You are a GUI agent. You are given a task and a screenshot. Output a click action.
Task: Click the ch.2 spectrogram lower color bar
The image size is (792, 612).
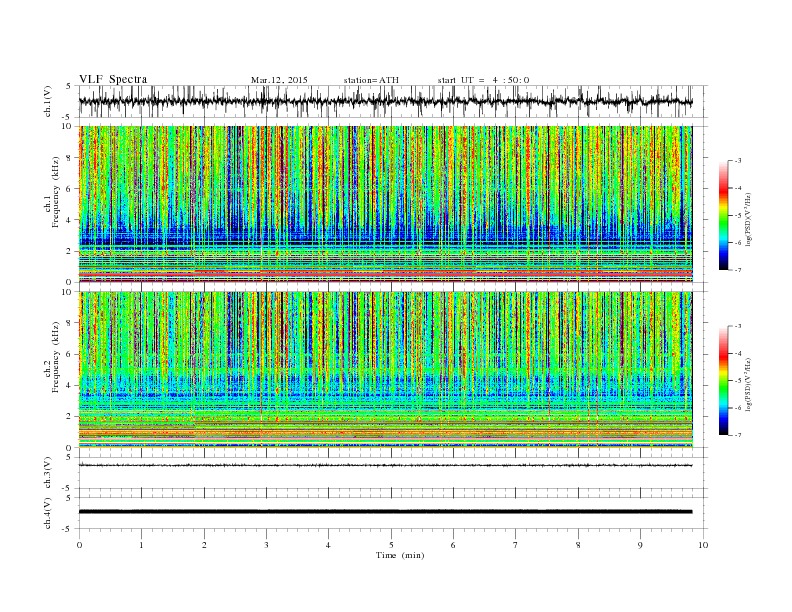click(723, 381)
